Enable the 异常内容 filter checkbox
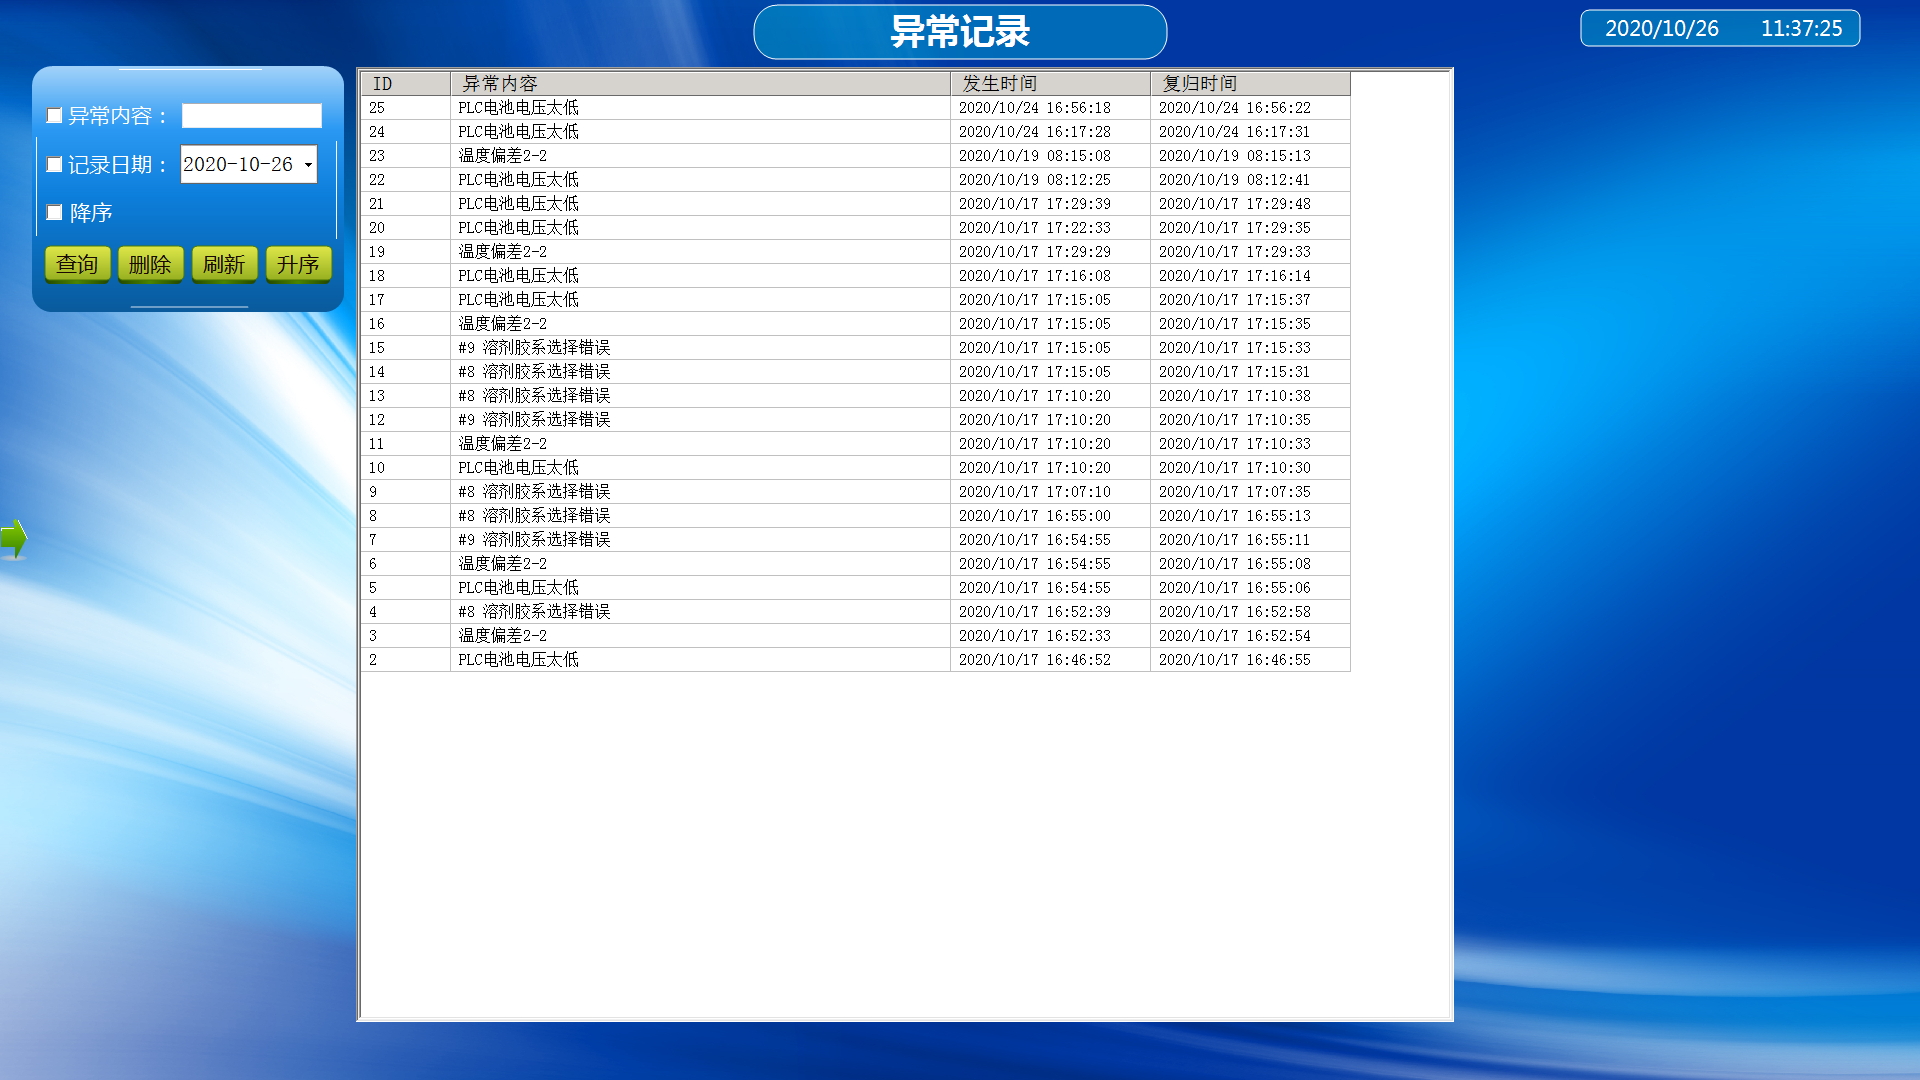This screenshot has height=1080, width=1920. coord(55,116)
